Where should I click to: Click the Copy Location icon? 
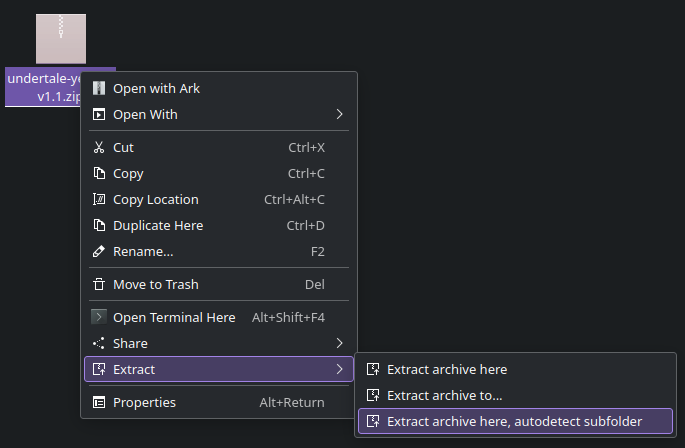click(99, 199)
